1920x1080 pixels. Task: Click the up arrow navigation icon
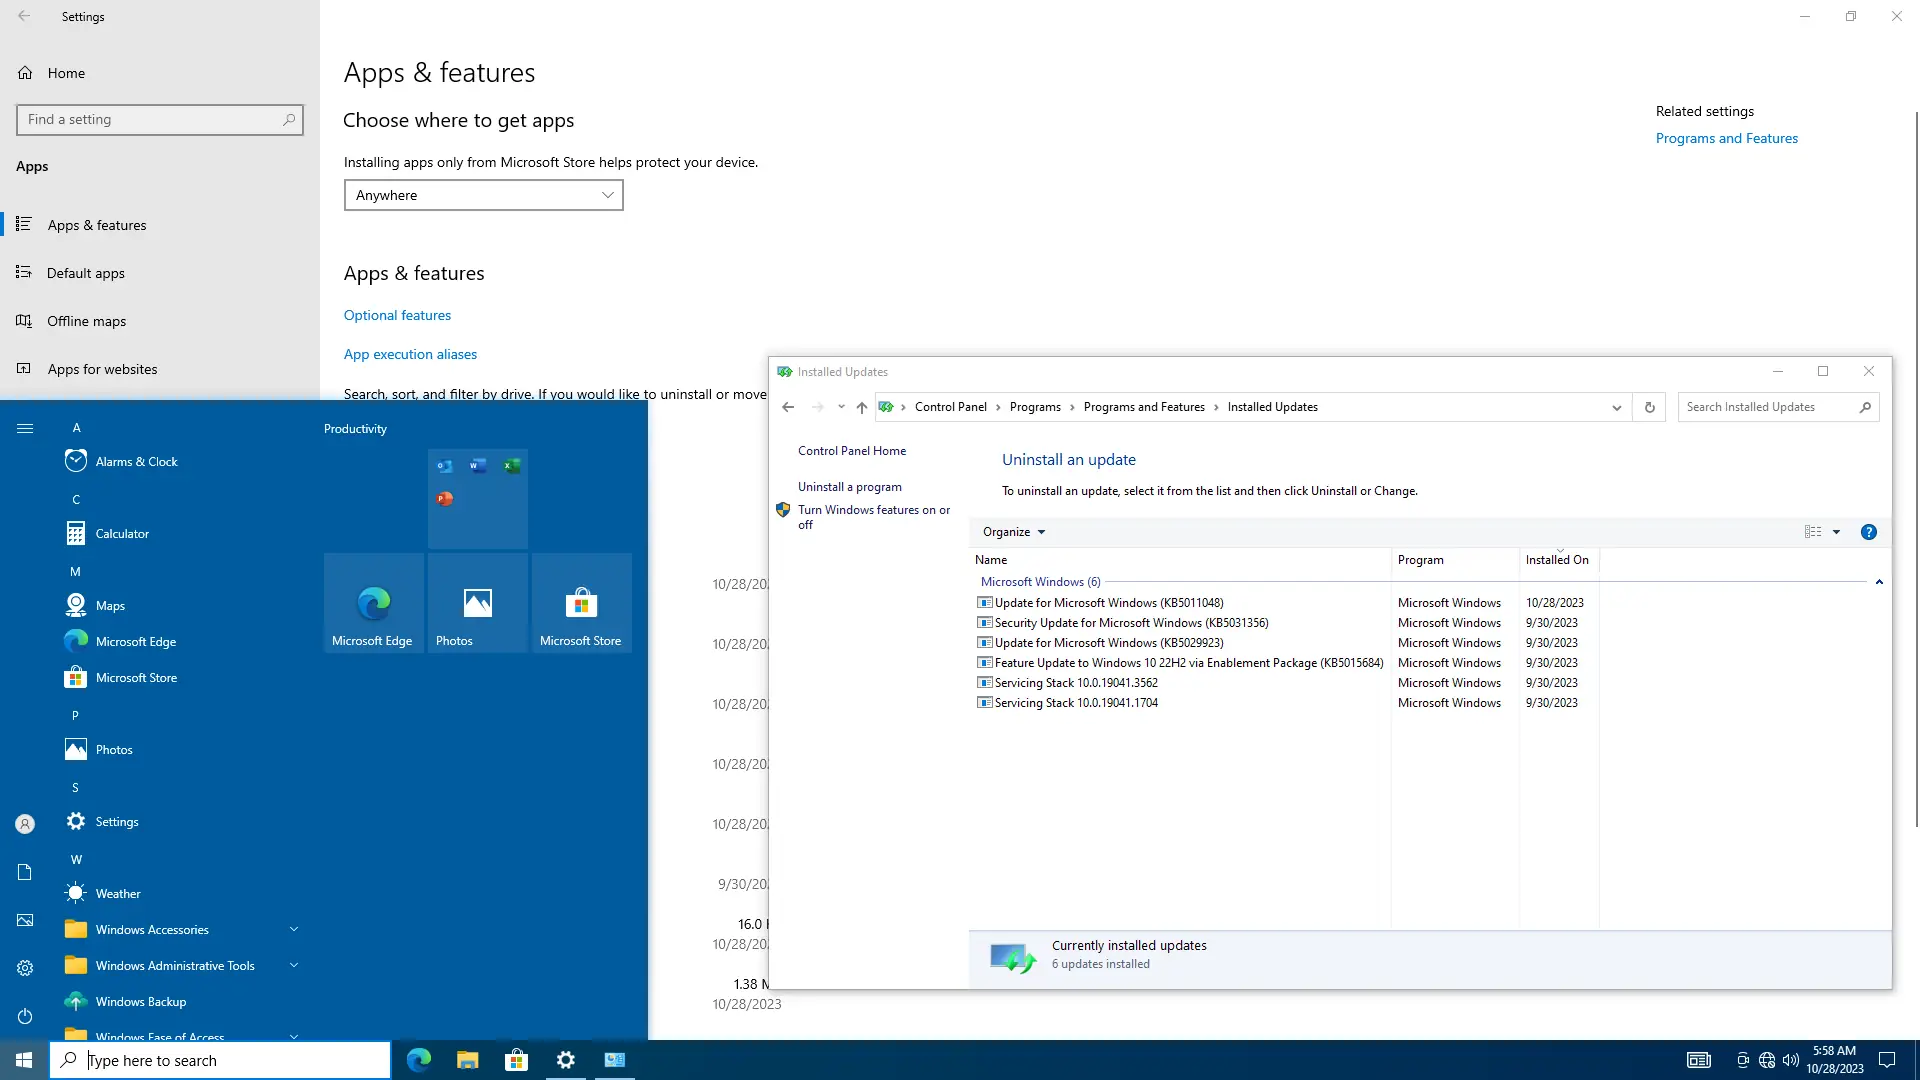pyautogui.click(x=861, y=407)
